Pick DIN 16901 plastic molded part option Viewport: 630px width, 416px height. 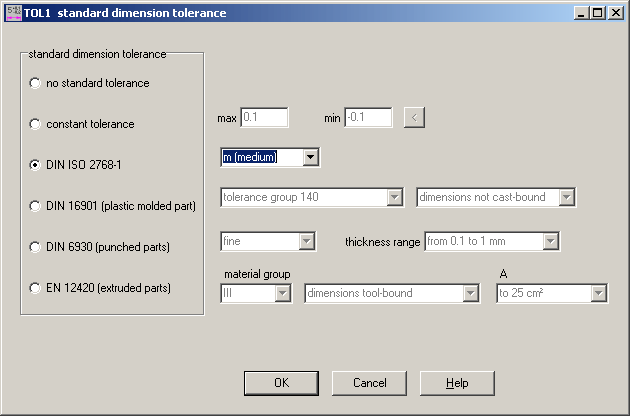coord(37,206)
